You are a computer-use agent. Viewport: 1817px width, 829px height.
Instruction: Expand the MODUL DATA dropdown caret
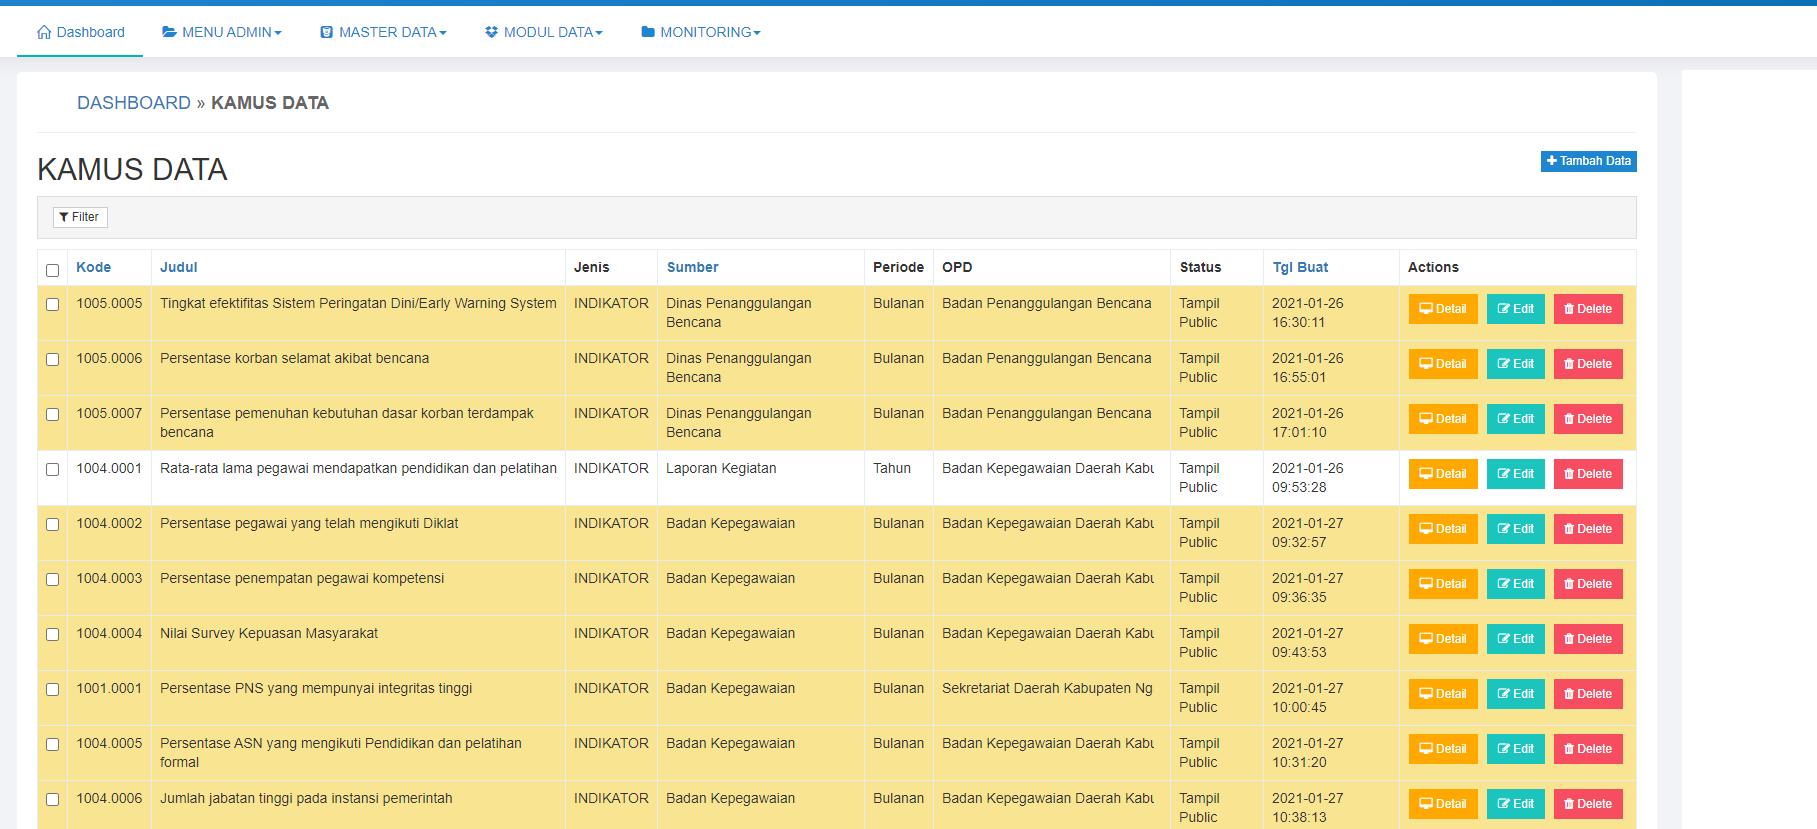(599, 33)
